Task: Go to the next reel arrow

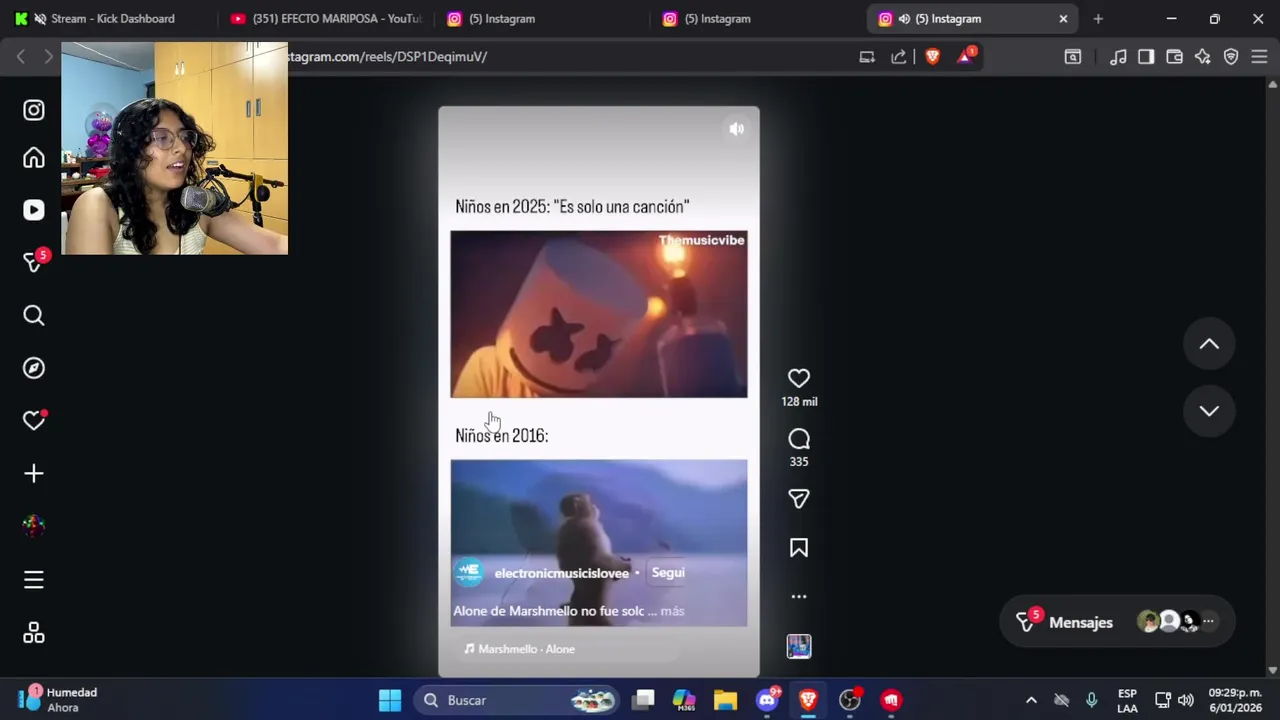Action: (1209, 411)
